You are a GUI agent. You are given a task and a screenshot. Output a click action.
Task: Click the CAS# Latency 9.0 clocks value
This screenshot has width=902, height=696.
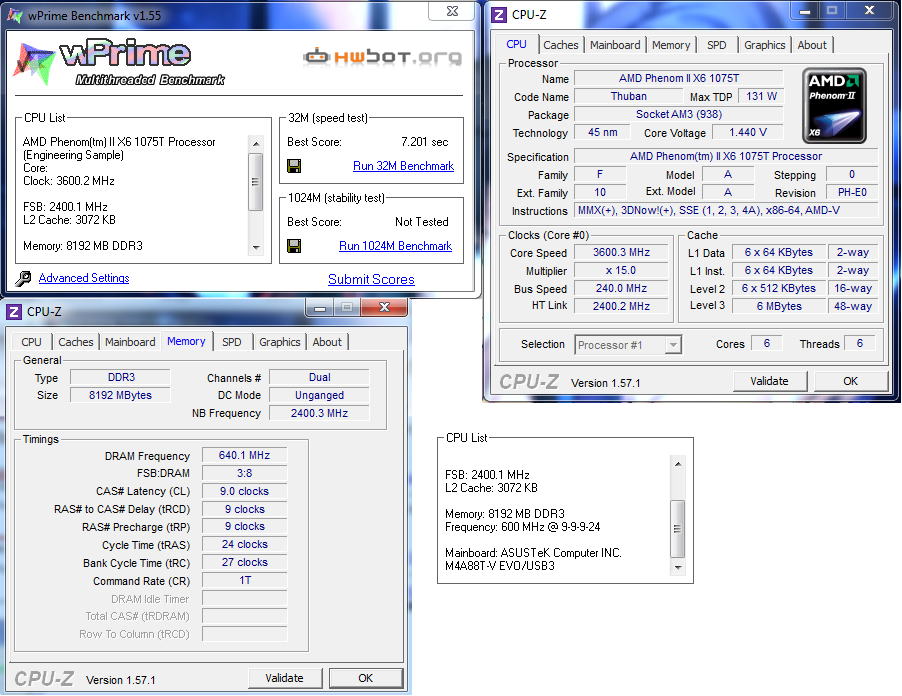244,492
